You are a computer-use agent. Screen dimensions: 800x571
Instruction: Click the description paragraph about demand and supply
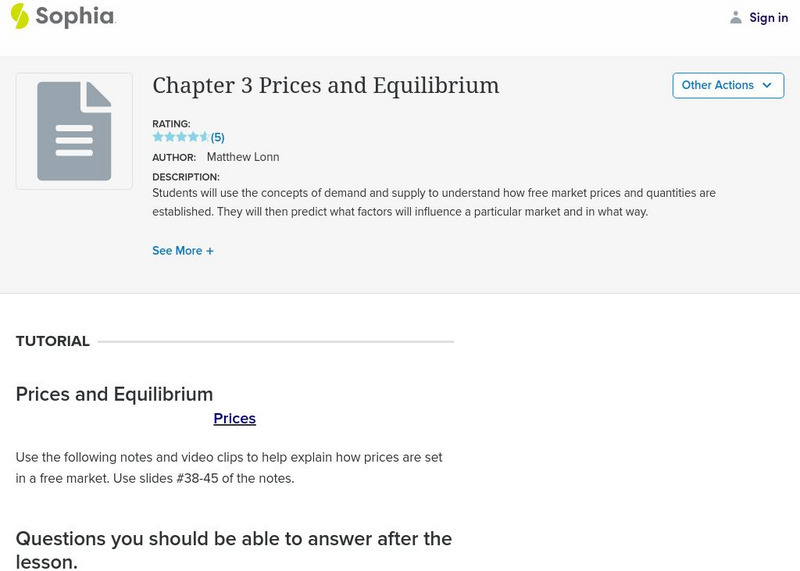tap(433, 202)
